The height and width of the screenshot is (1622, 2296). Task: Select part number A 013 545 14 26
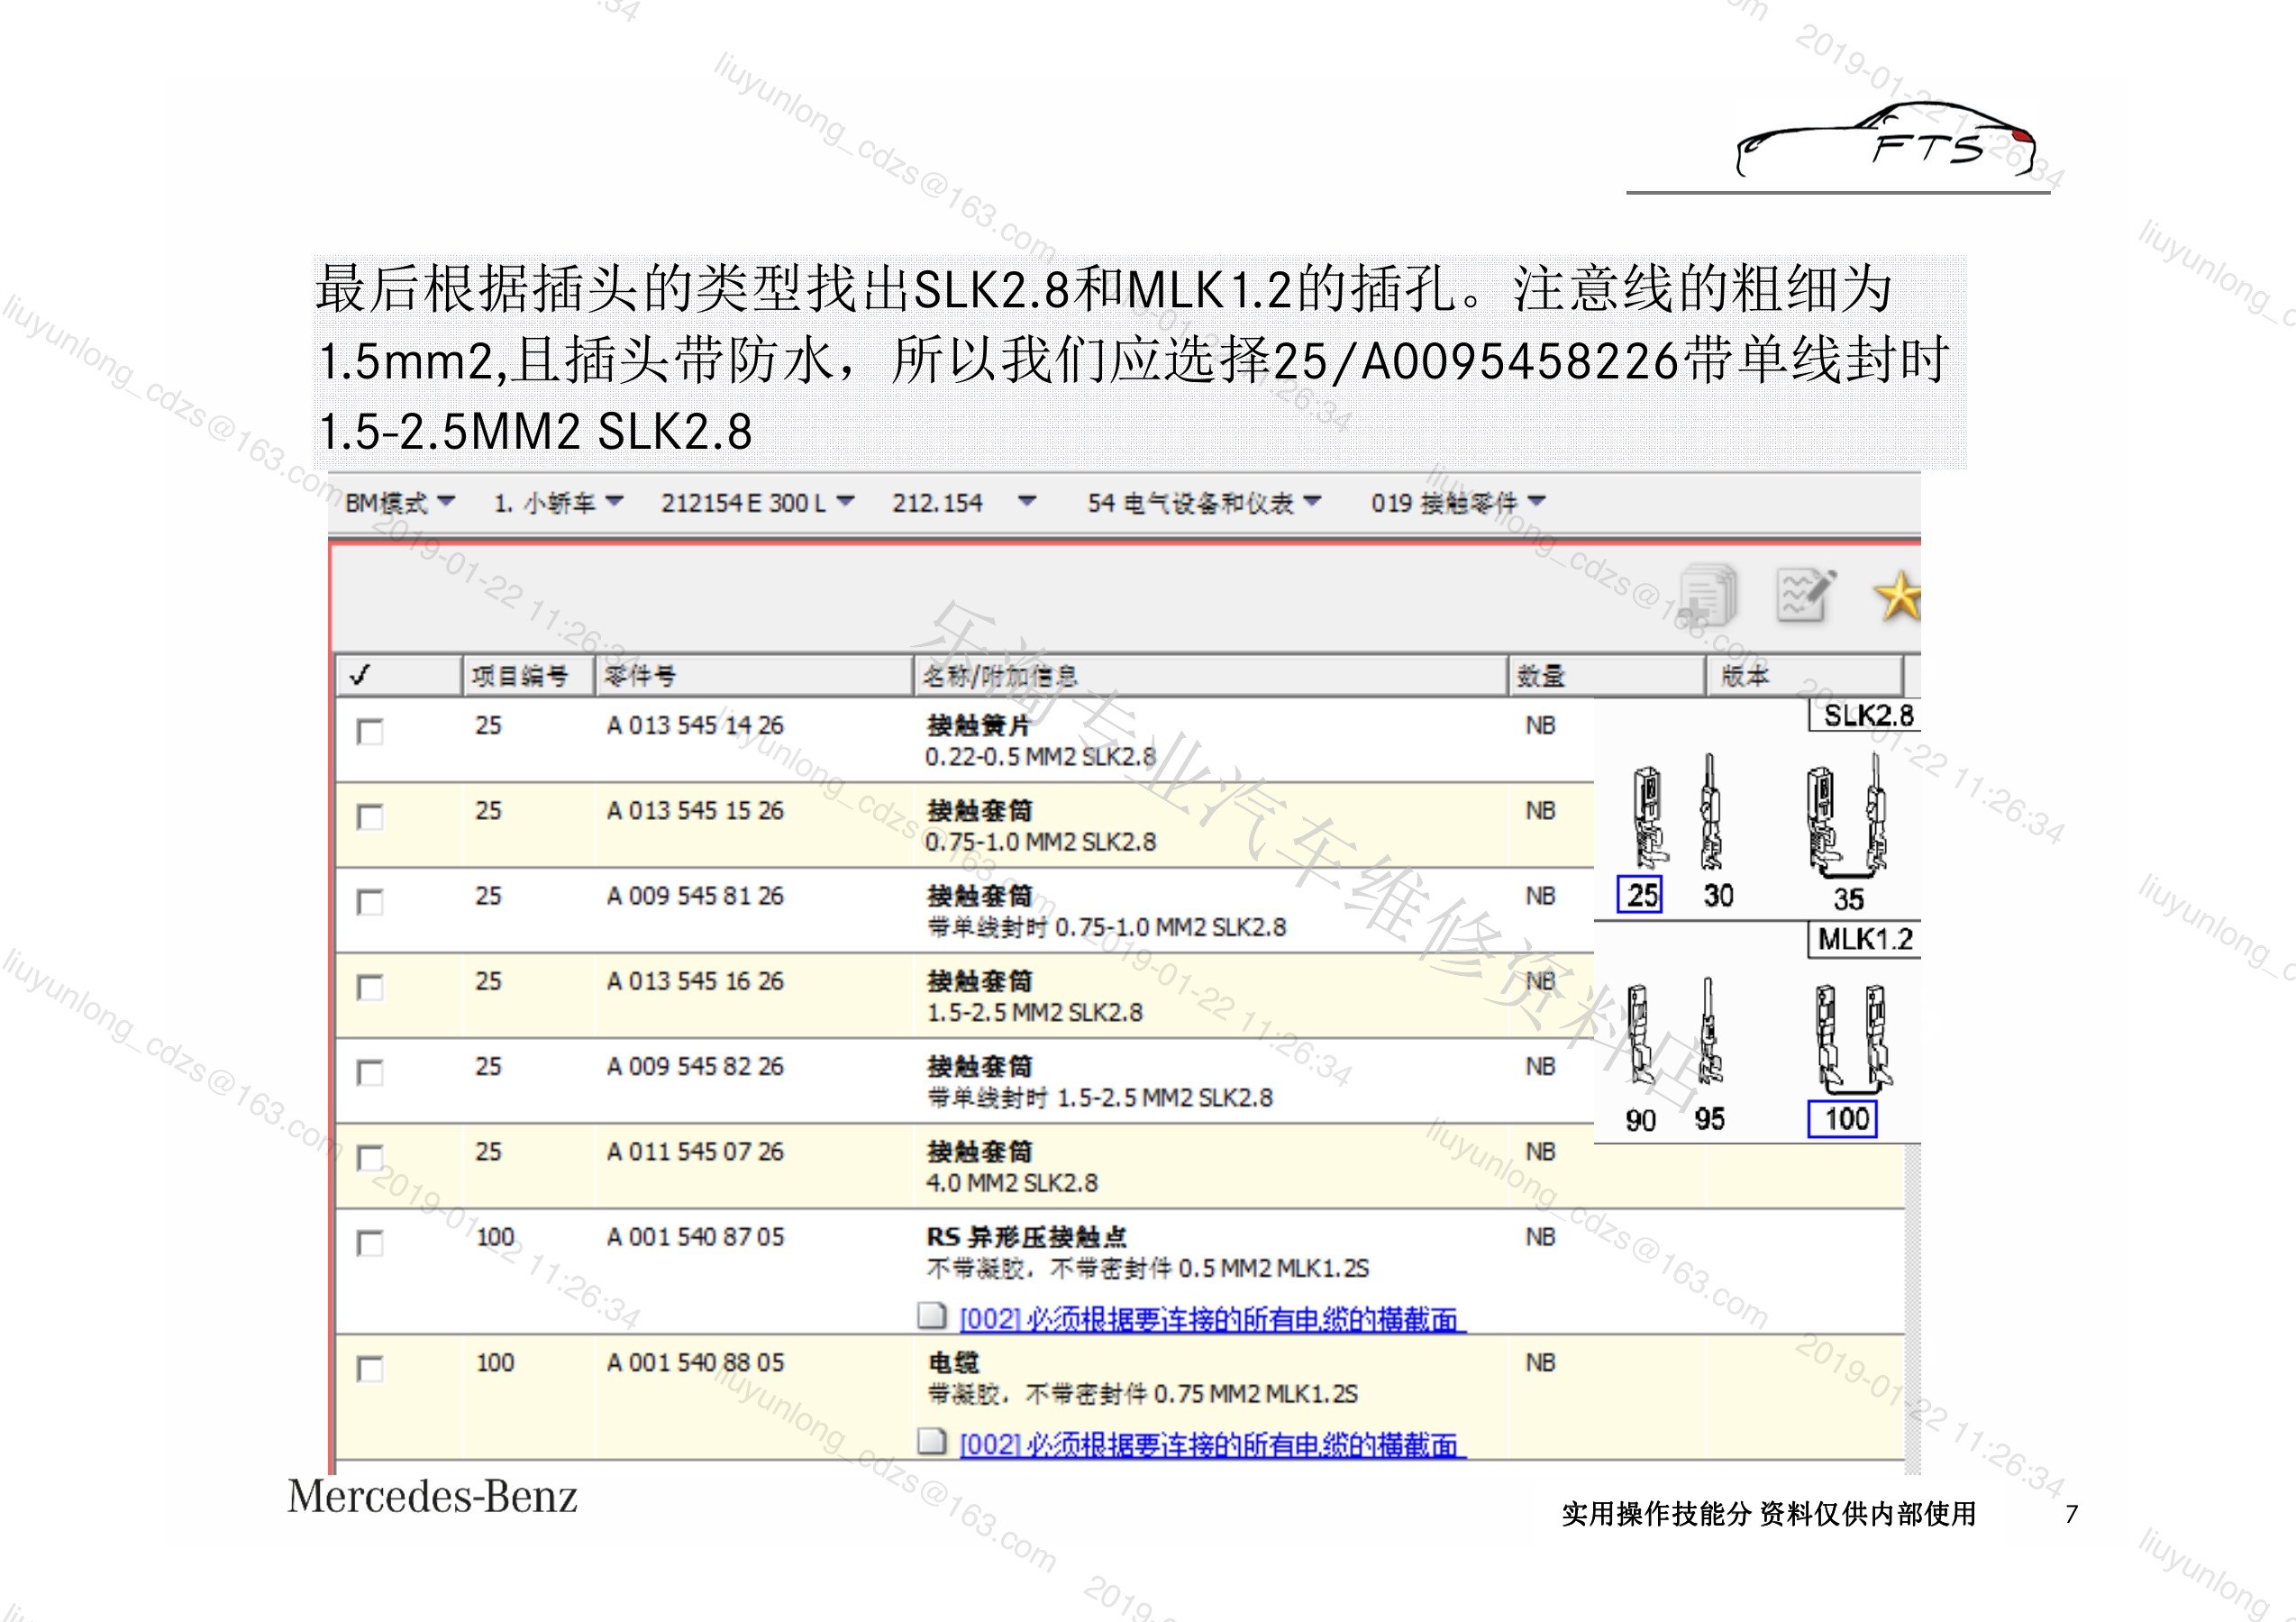coord(695,725)
